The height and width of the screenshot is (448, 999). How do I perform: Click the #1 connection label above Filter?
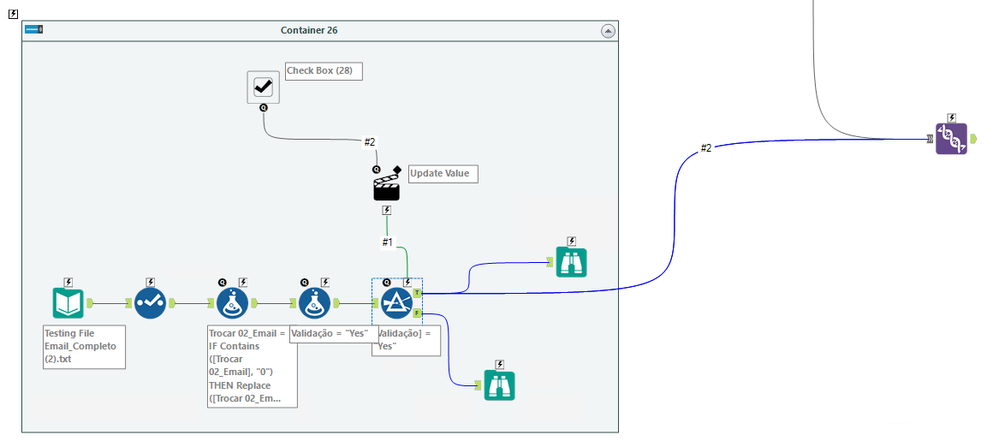(387, 242)
